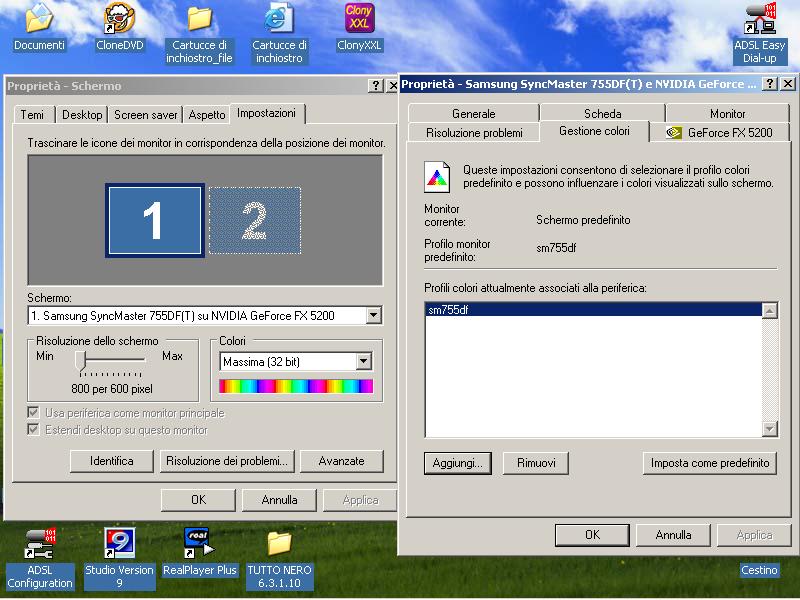Open the Schermo monitor selection dropdown

(373, 315)
